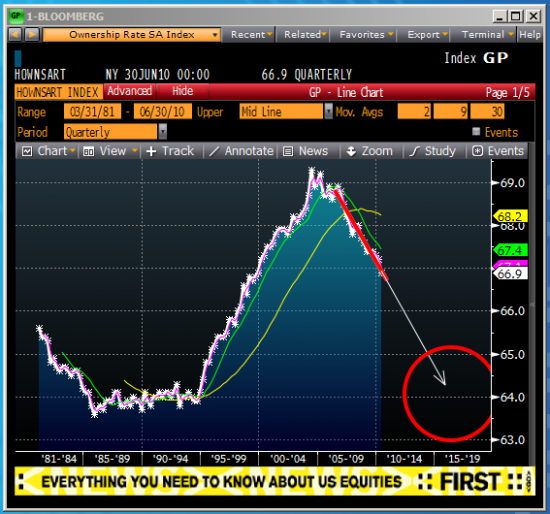Open the Export menu

[427, 35]
